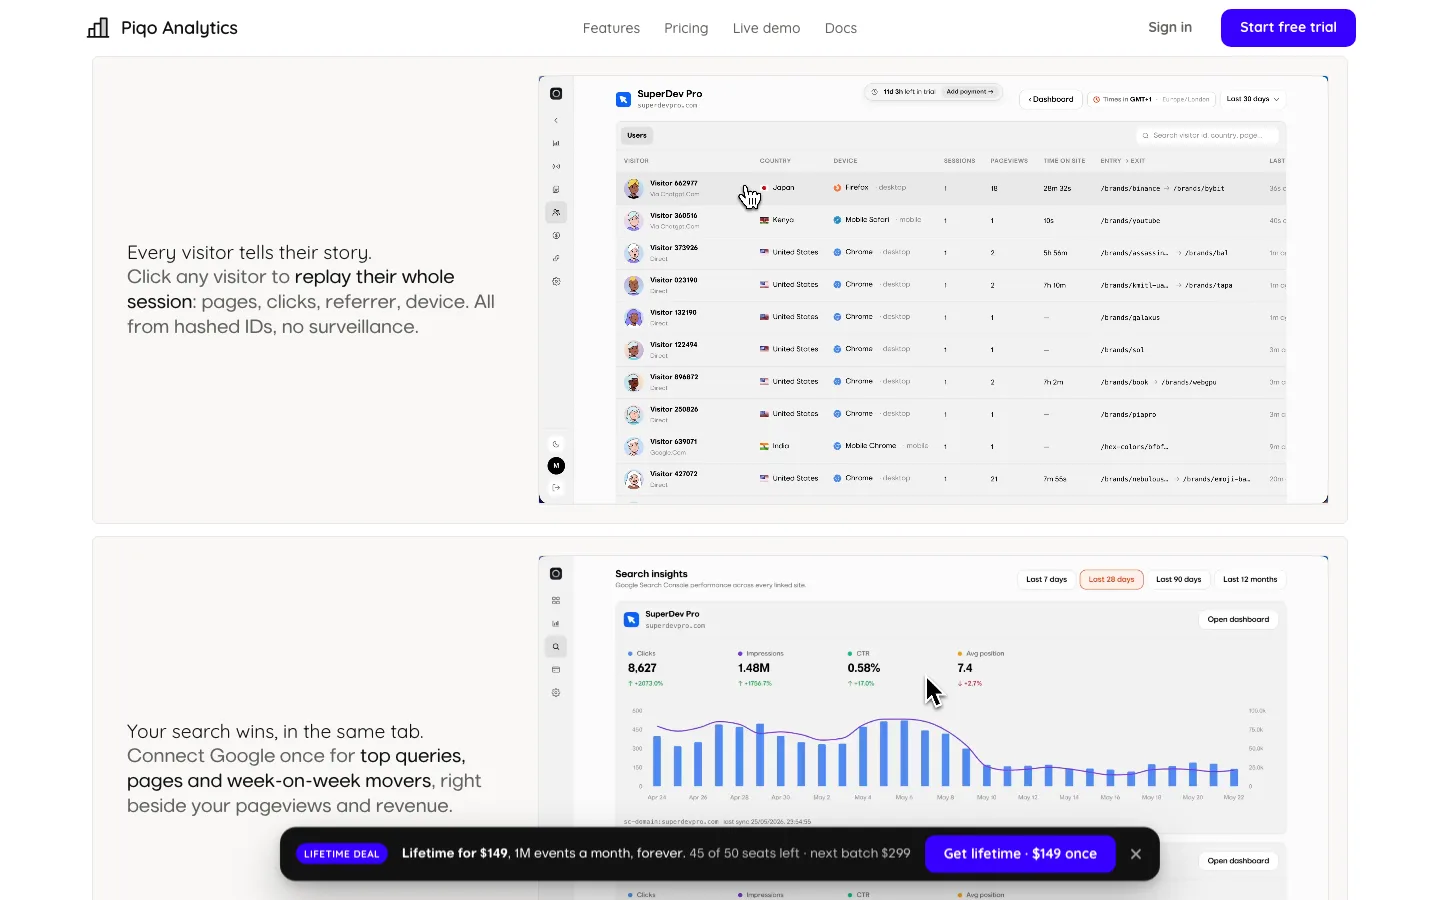Select the Last 12 months range

[x=1250, y=580]
